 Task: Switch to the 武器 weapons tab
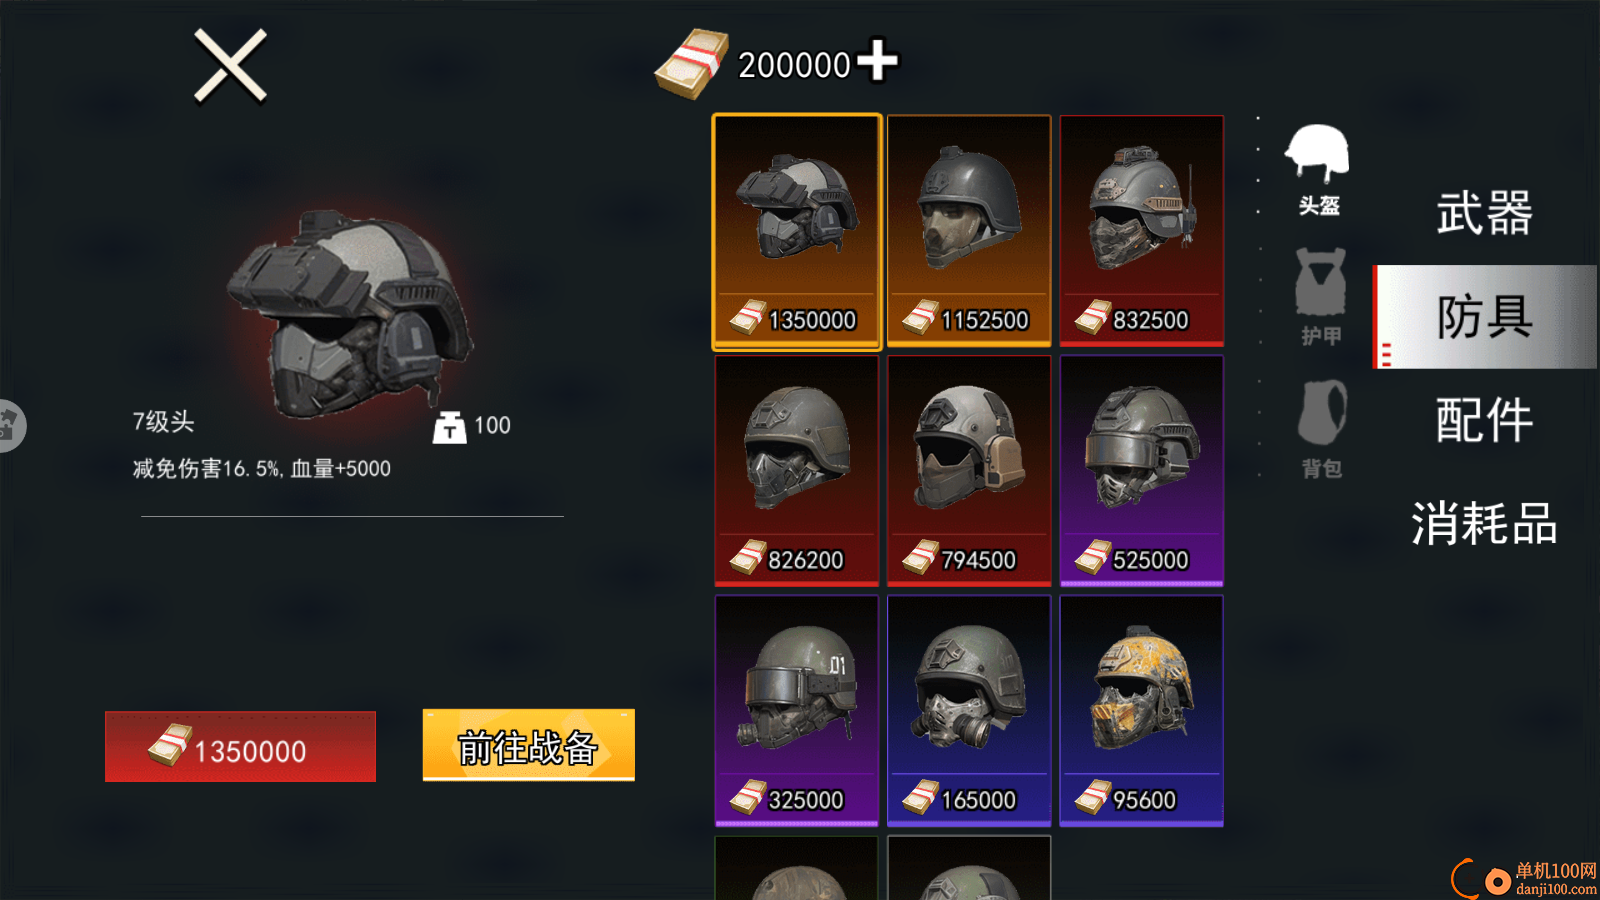coord(1485,213)
